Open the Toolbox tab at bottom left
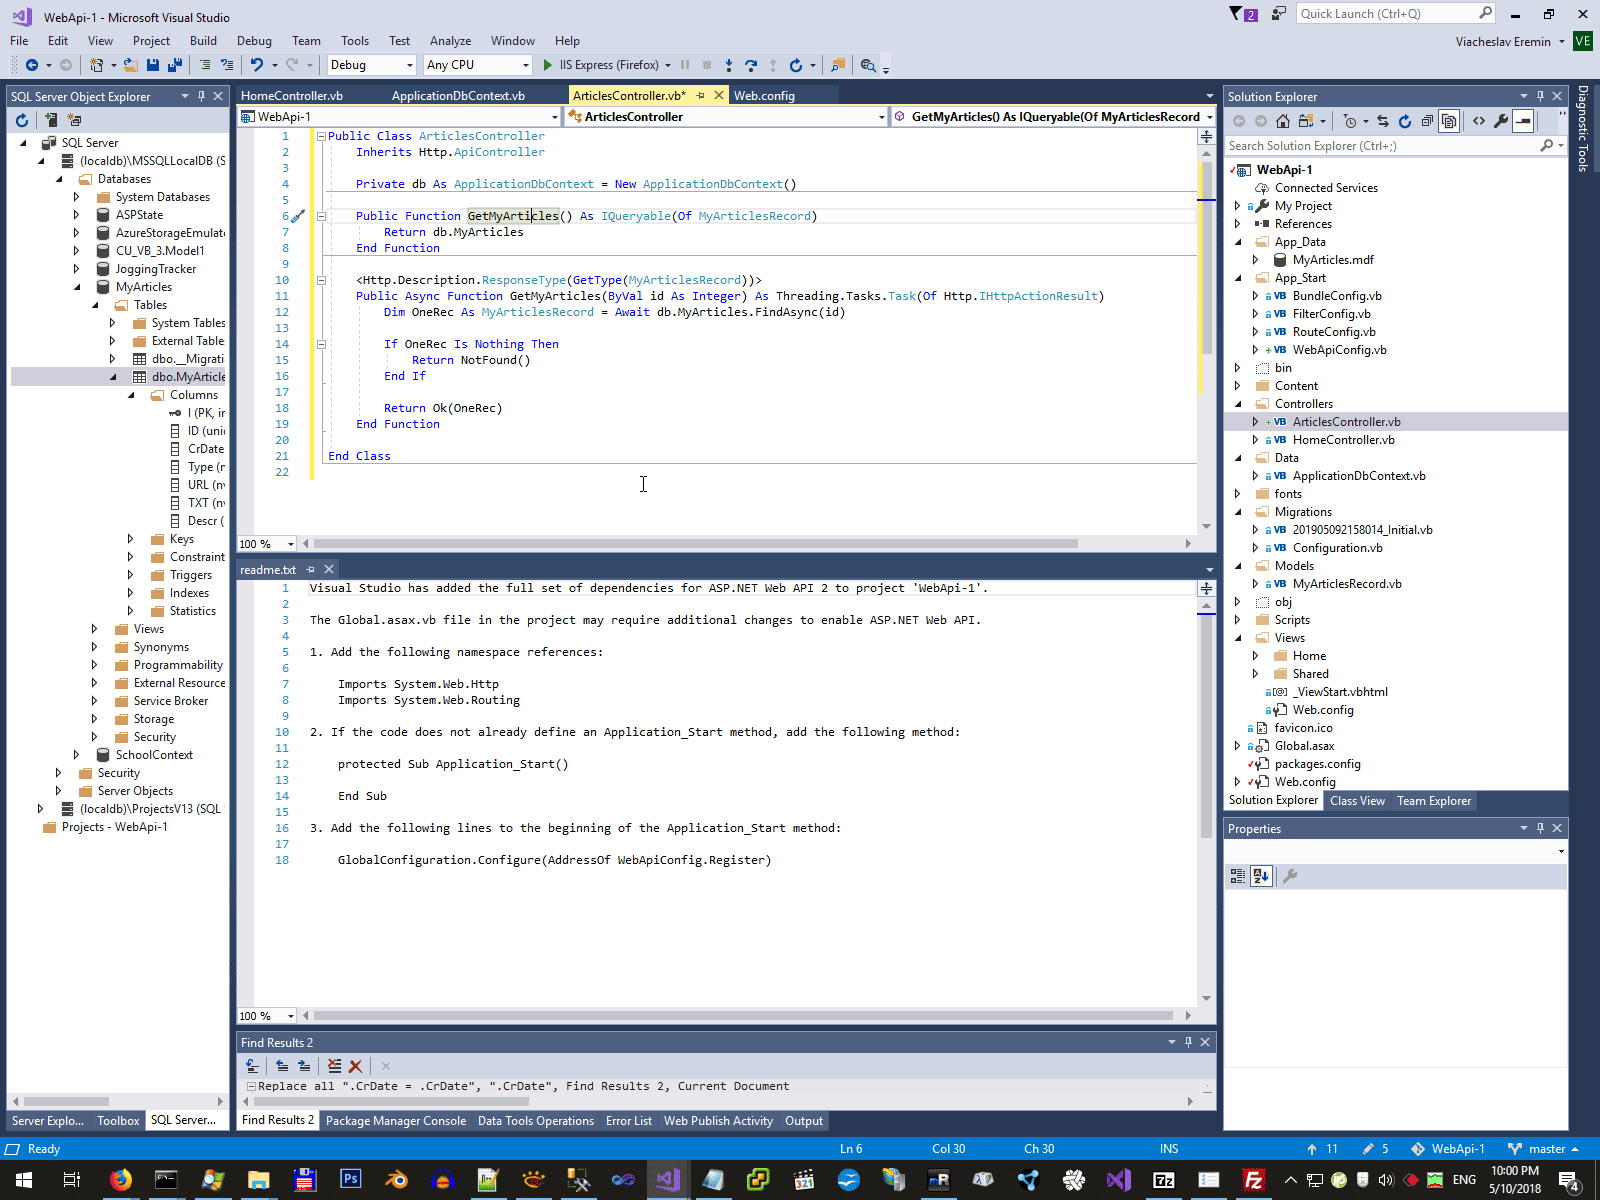1600x1200 pixels. [x=118, y=1121]
